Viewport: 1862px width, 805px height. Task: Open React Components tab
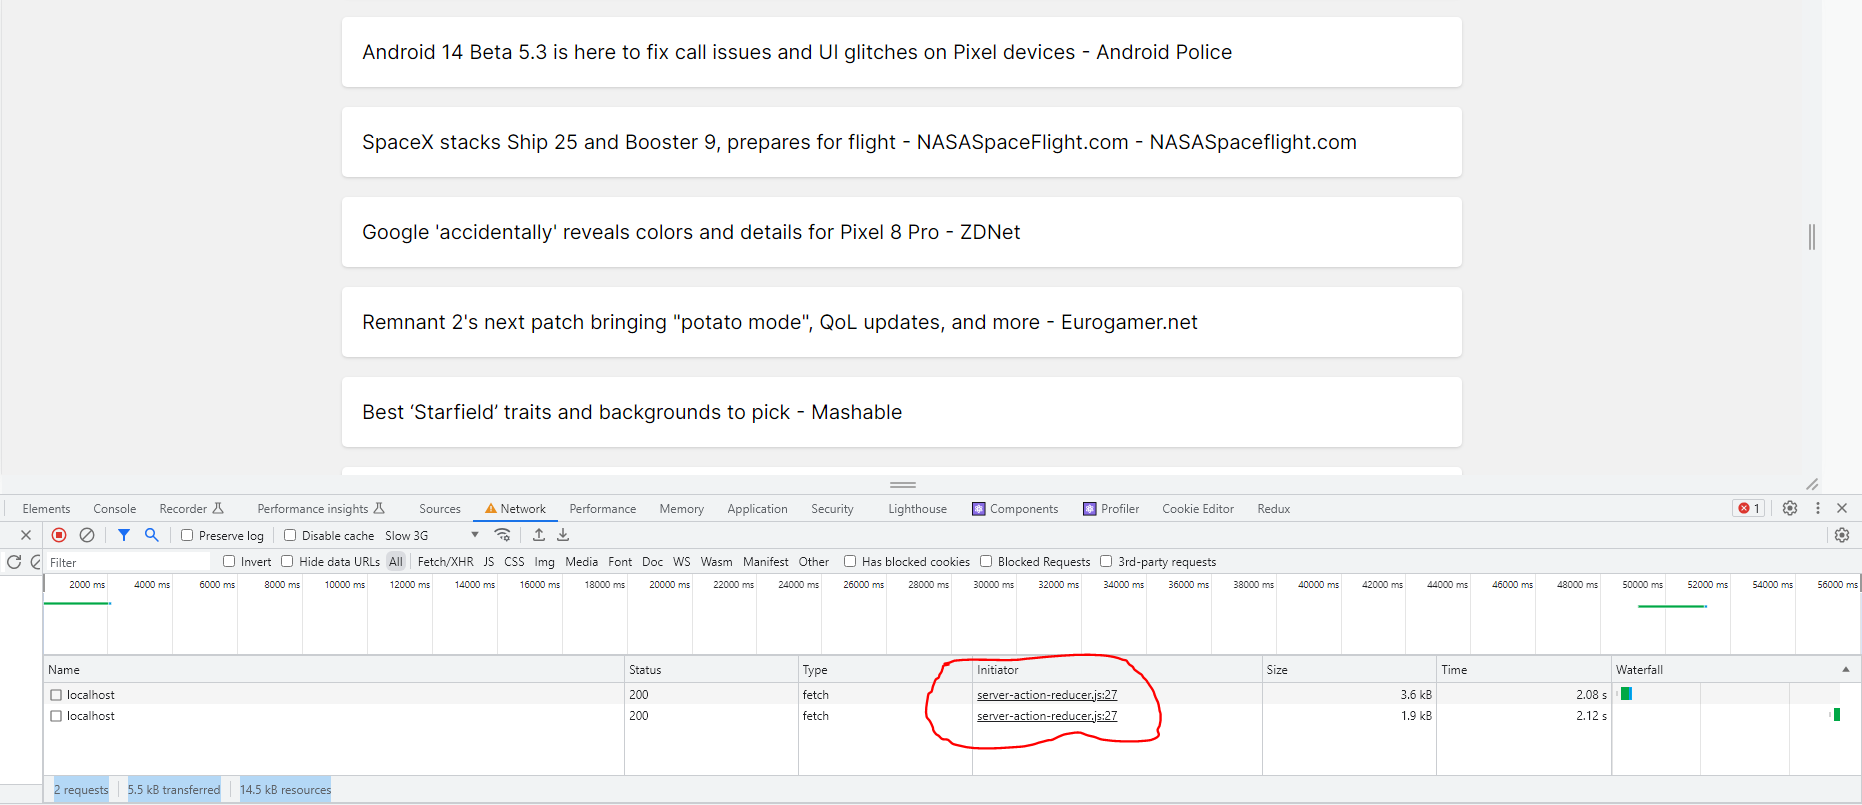pyautogui.click(x=1015, y=509)
